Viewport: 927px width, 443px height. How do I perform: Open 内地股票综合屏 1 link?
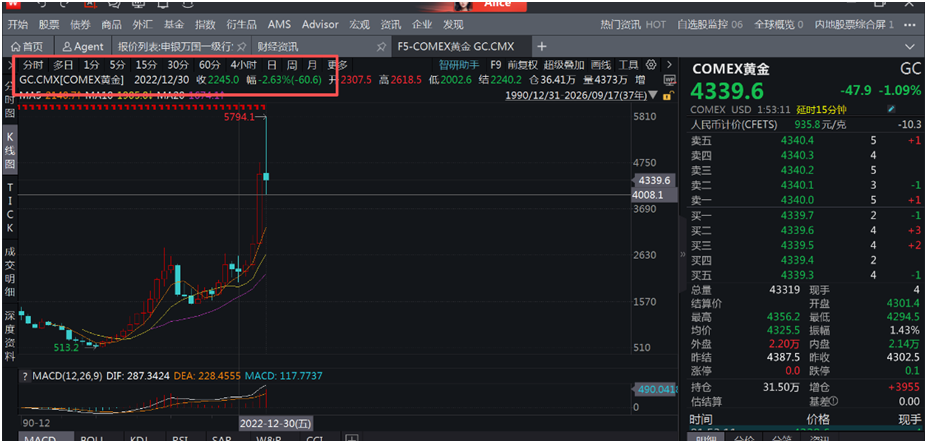pos(854,25)
